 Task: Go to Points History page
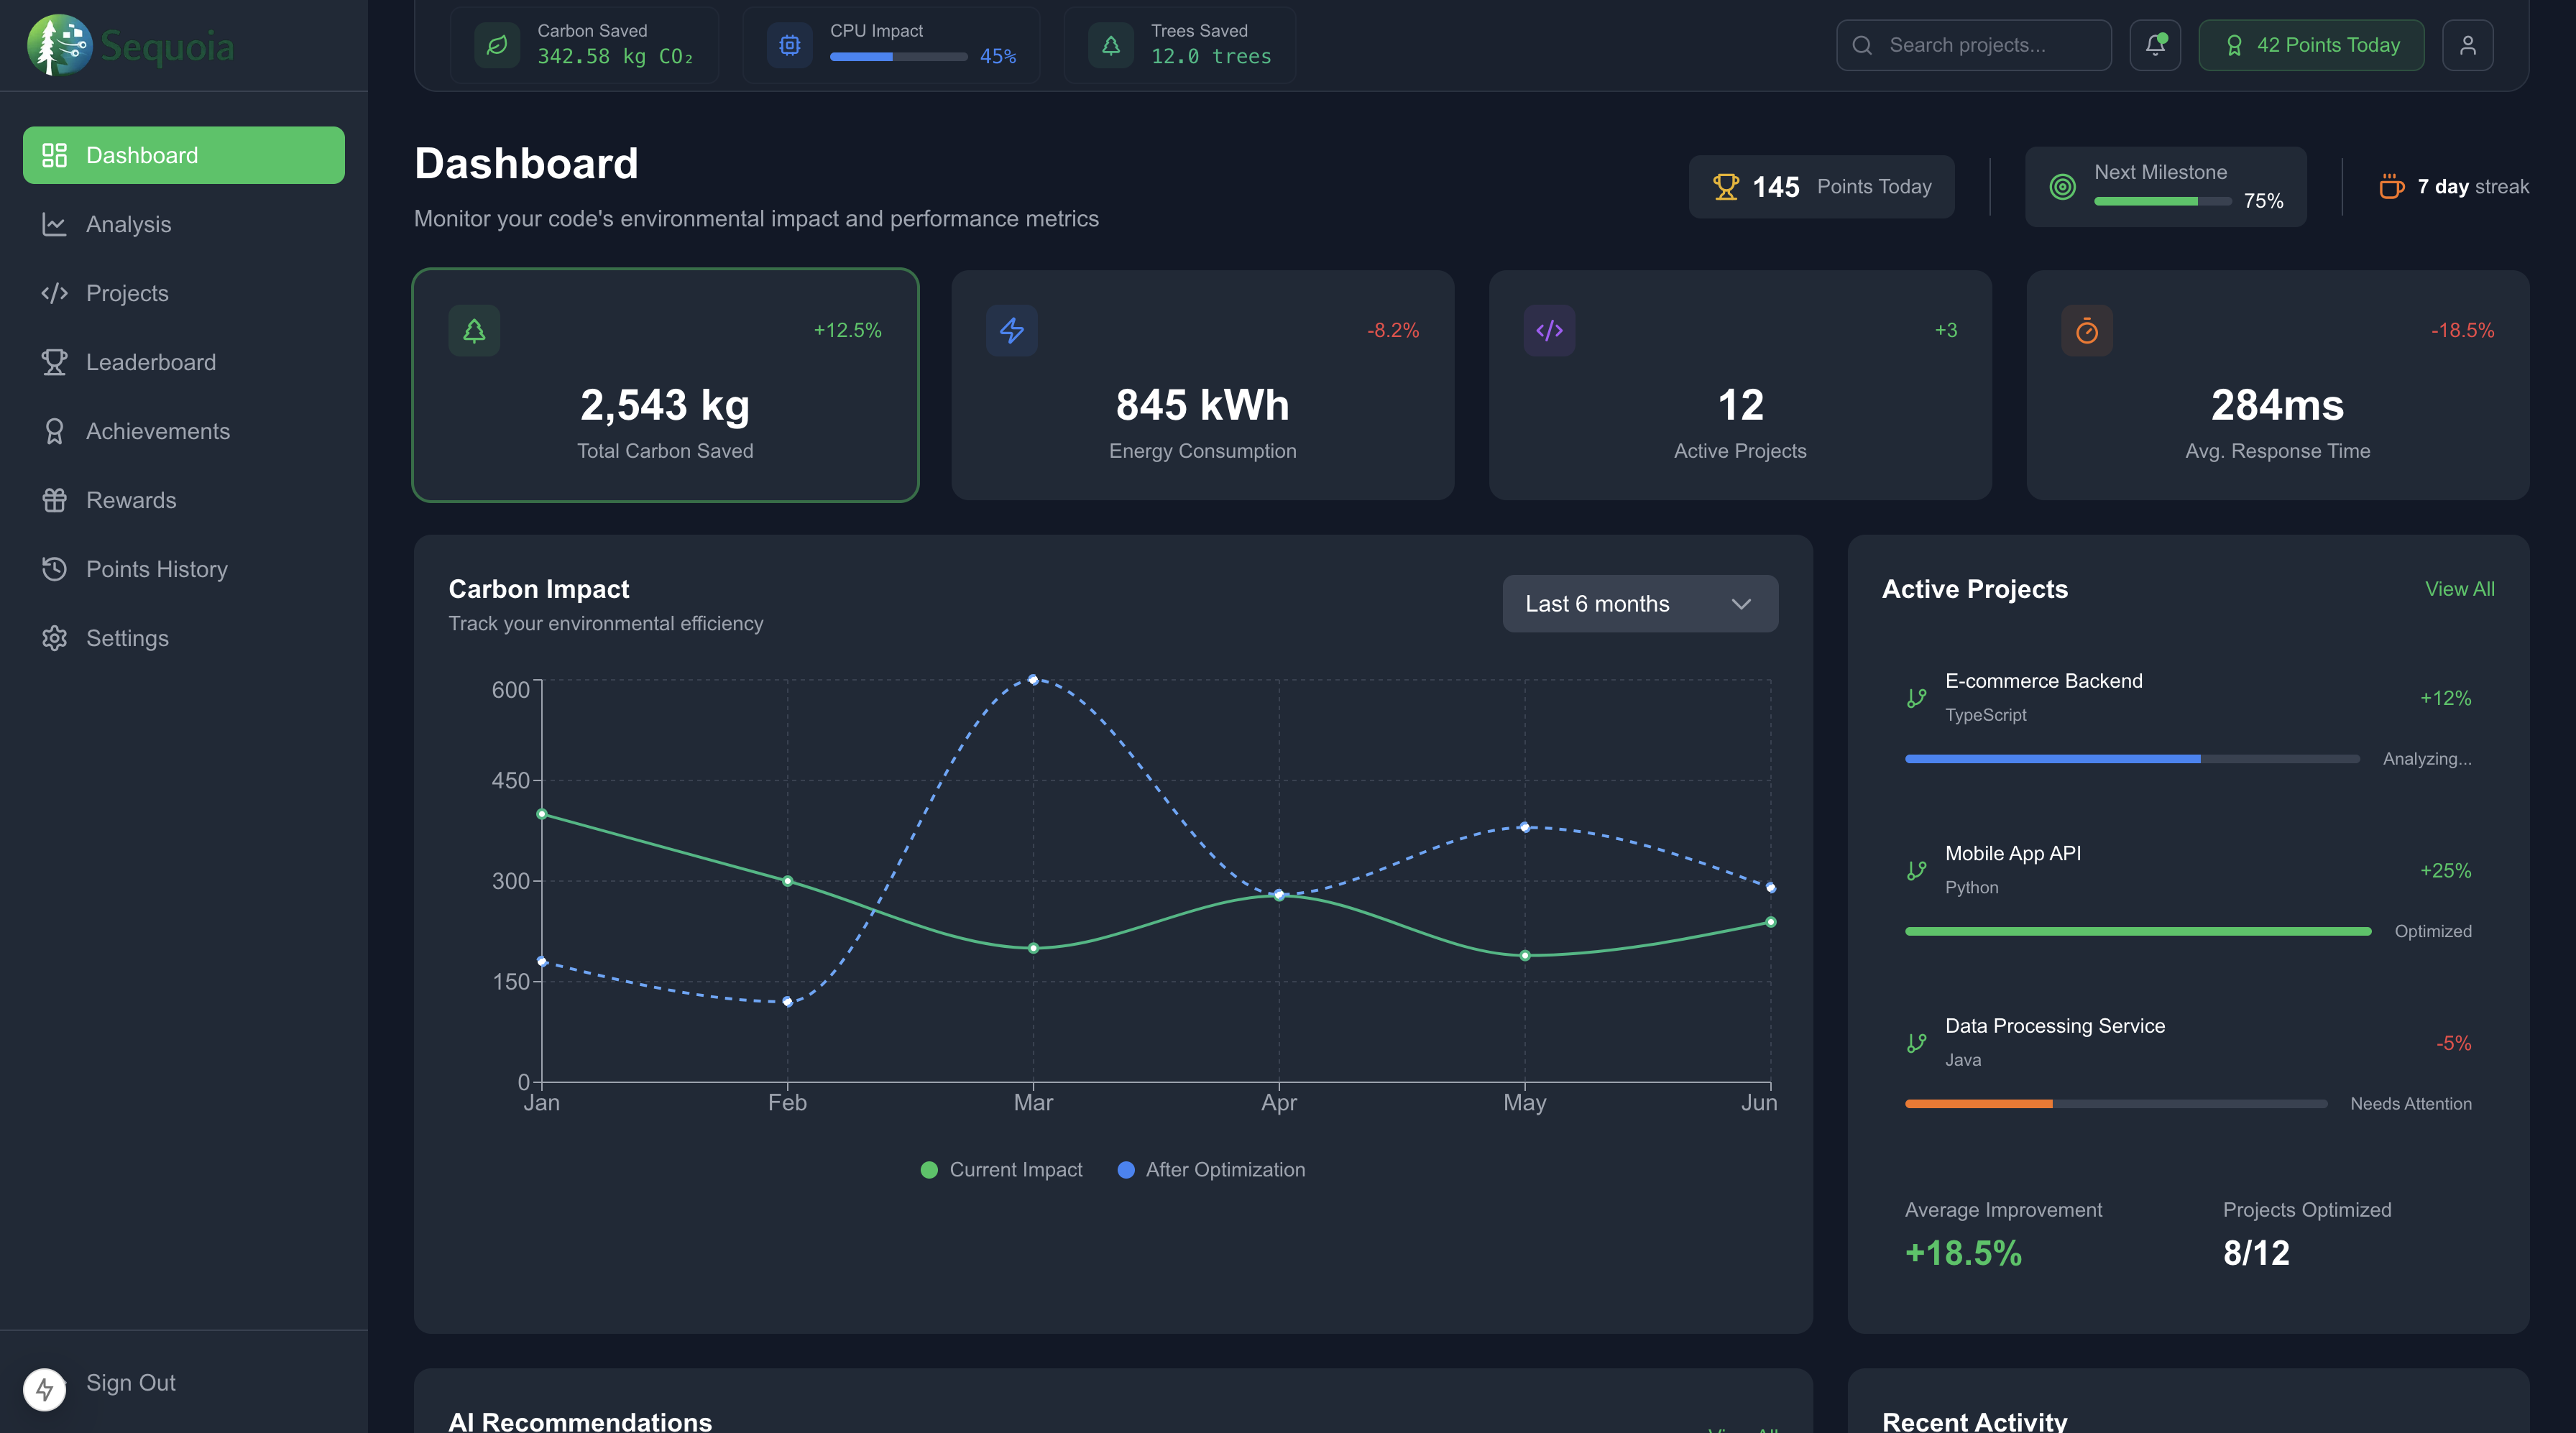coord(157,569)
